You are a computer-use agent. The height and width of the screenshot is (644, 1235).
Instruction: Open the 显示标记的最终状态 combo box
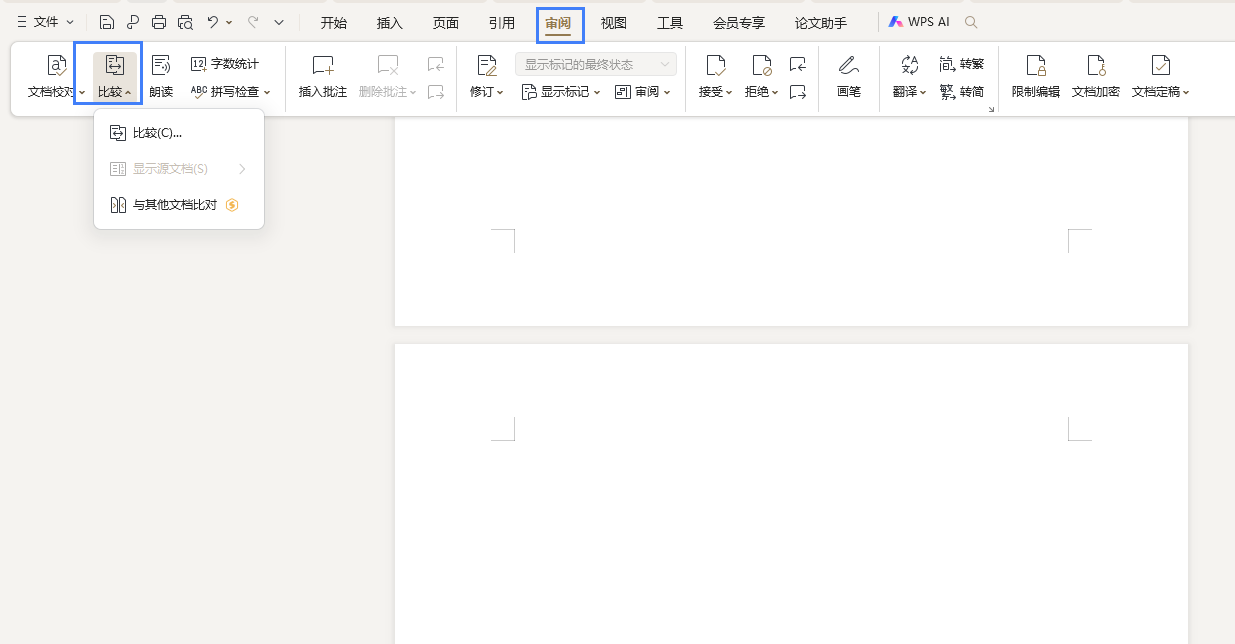click(x=596, y=64)
